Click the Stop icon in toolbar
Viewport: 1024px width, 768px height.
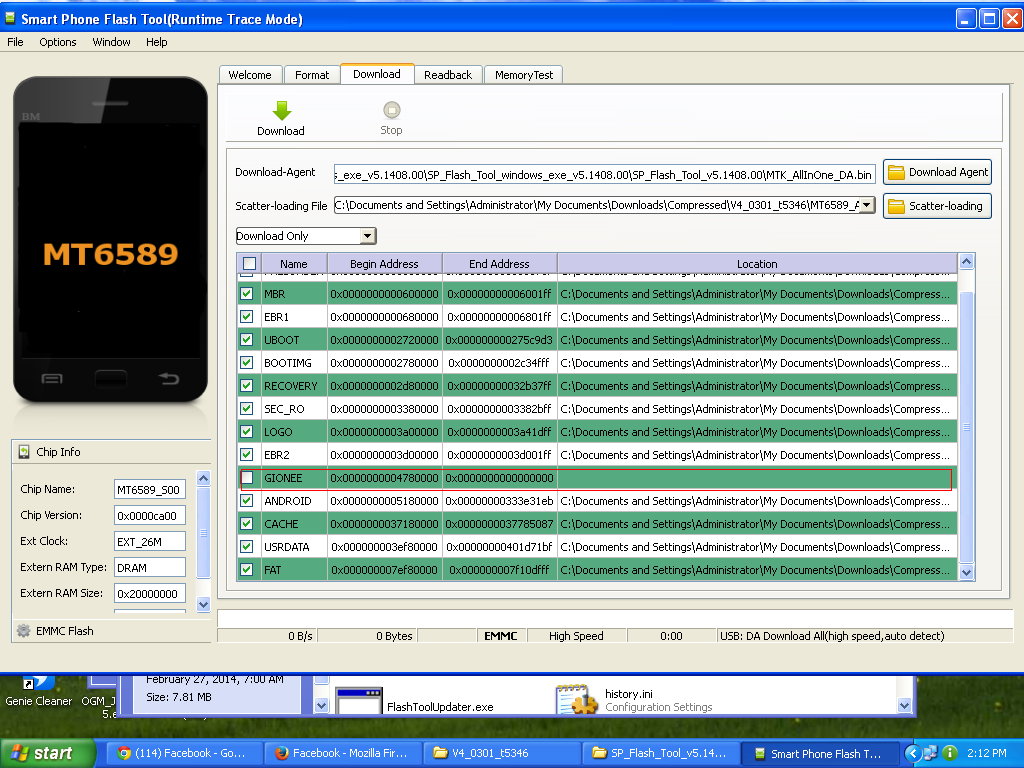(391, 110)
